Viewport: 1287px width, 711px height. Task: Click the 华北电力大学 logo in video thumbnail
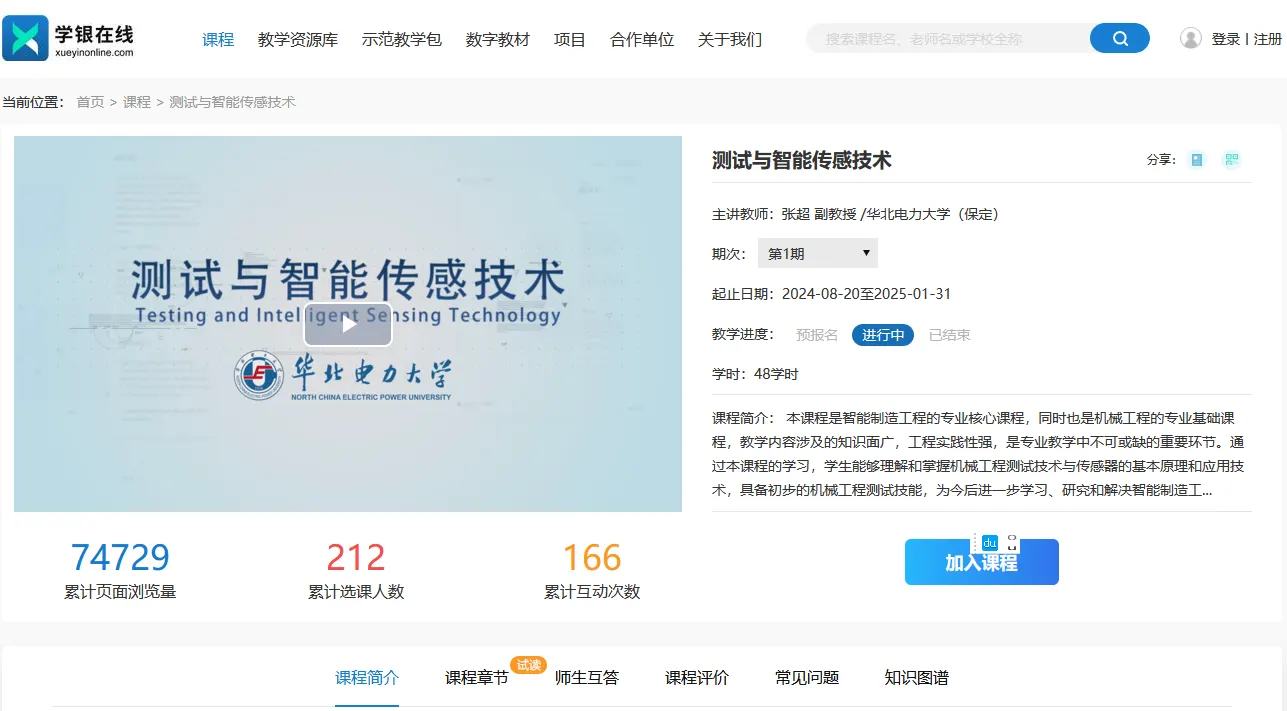(x=343, y=376)
